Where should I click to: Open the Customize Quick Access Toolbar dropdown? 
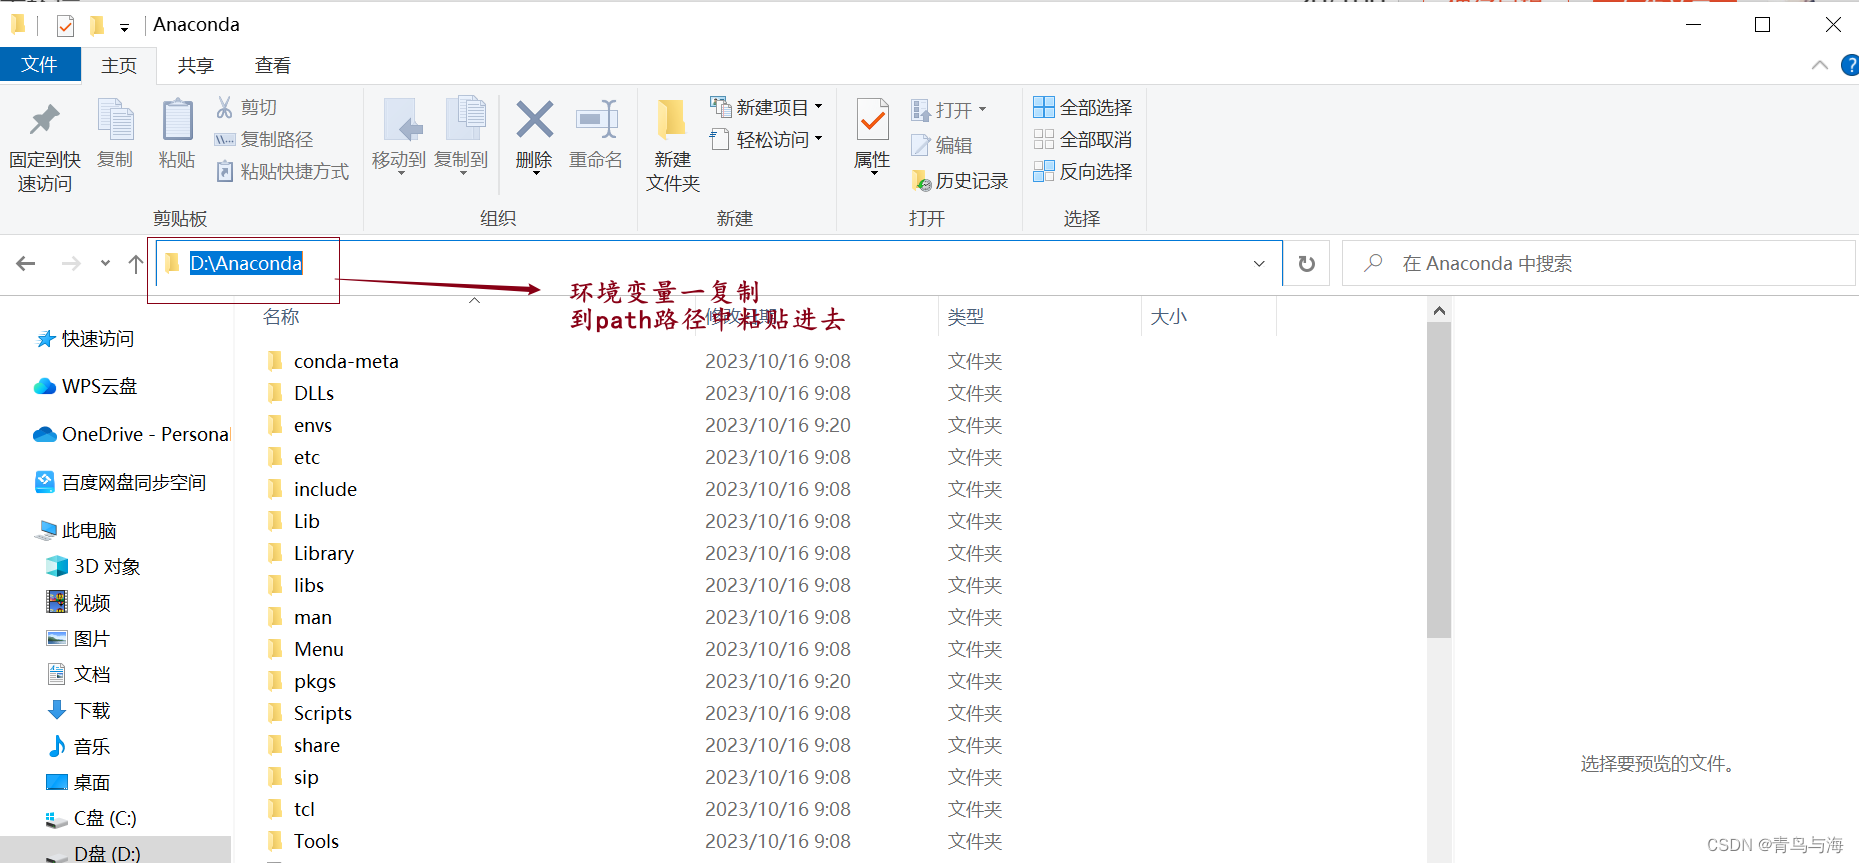point(124,27)
